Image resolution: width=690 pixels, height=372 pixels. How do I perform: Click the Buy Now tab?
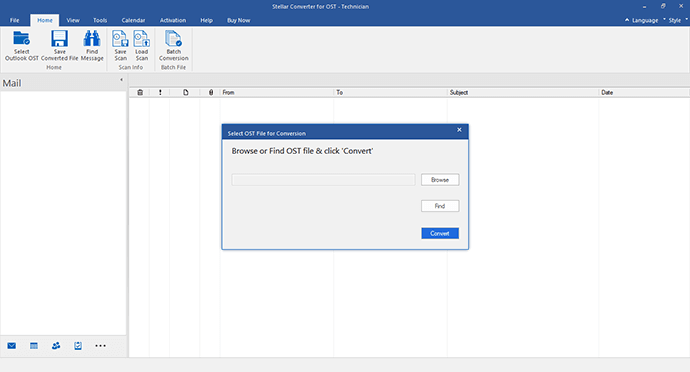click(x=239, y=20)
